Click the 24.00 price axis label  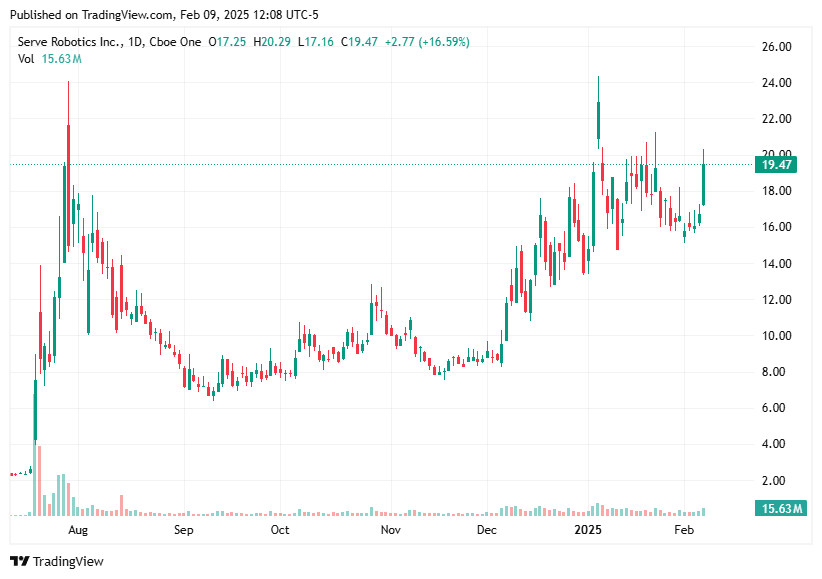point(776,83)
